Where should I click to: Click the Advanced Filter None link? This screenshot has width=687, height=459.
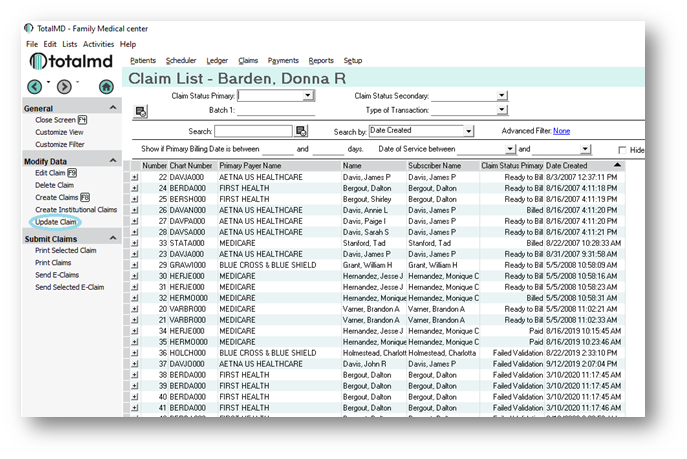(x=561, y=131)
